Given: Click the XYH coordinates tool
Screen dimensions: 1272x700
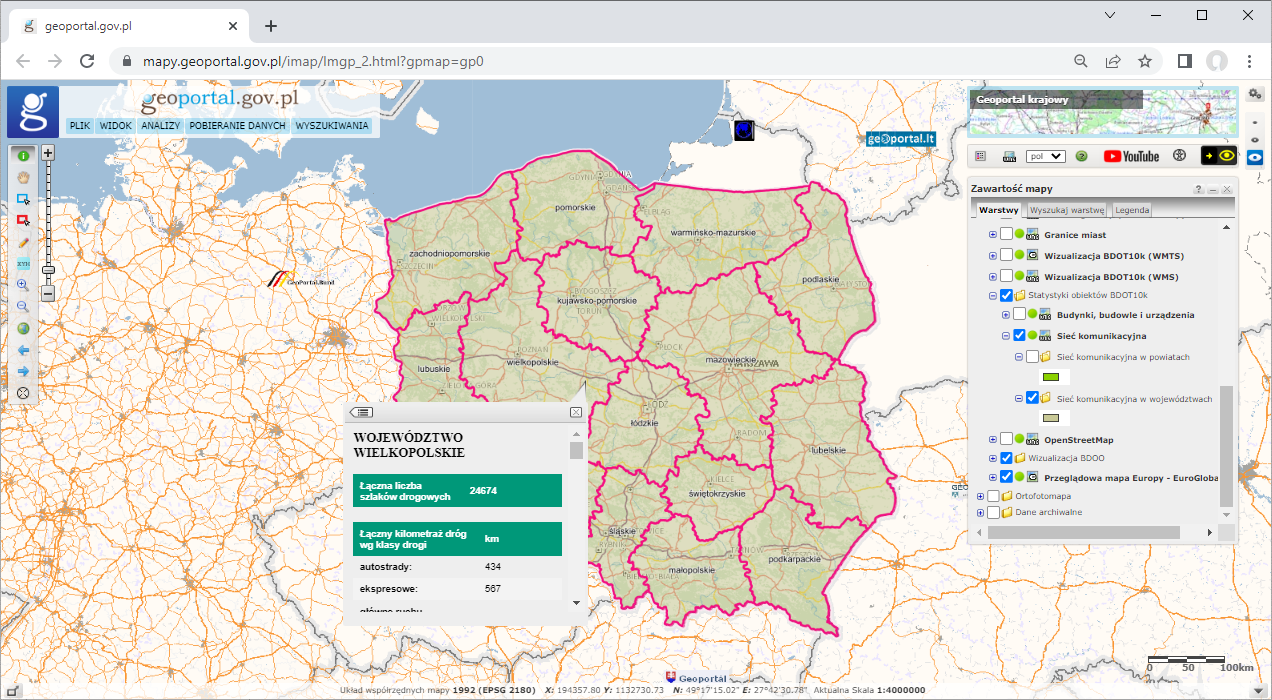Looking at the screenshot, I should click(23, 264).
